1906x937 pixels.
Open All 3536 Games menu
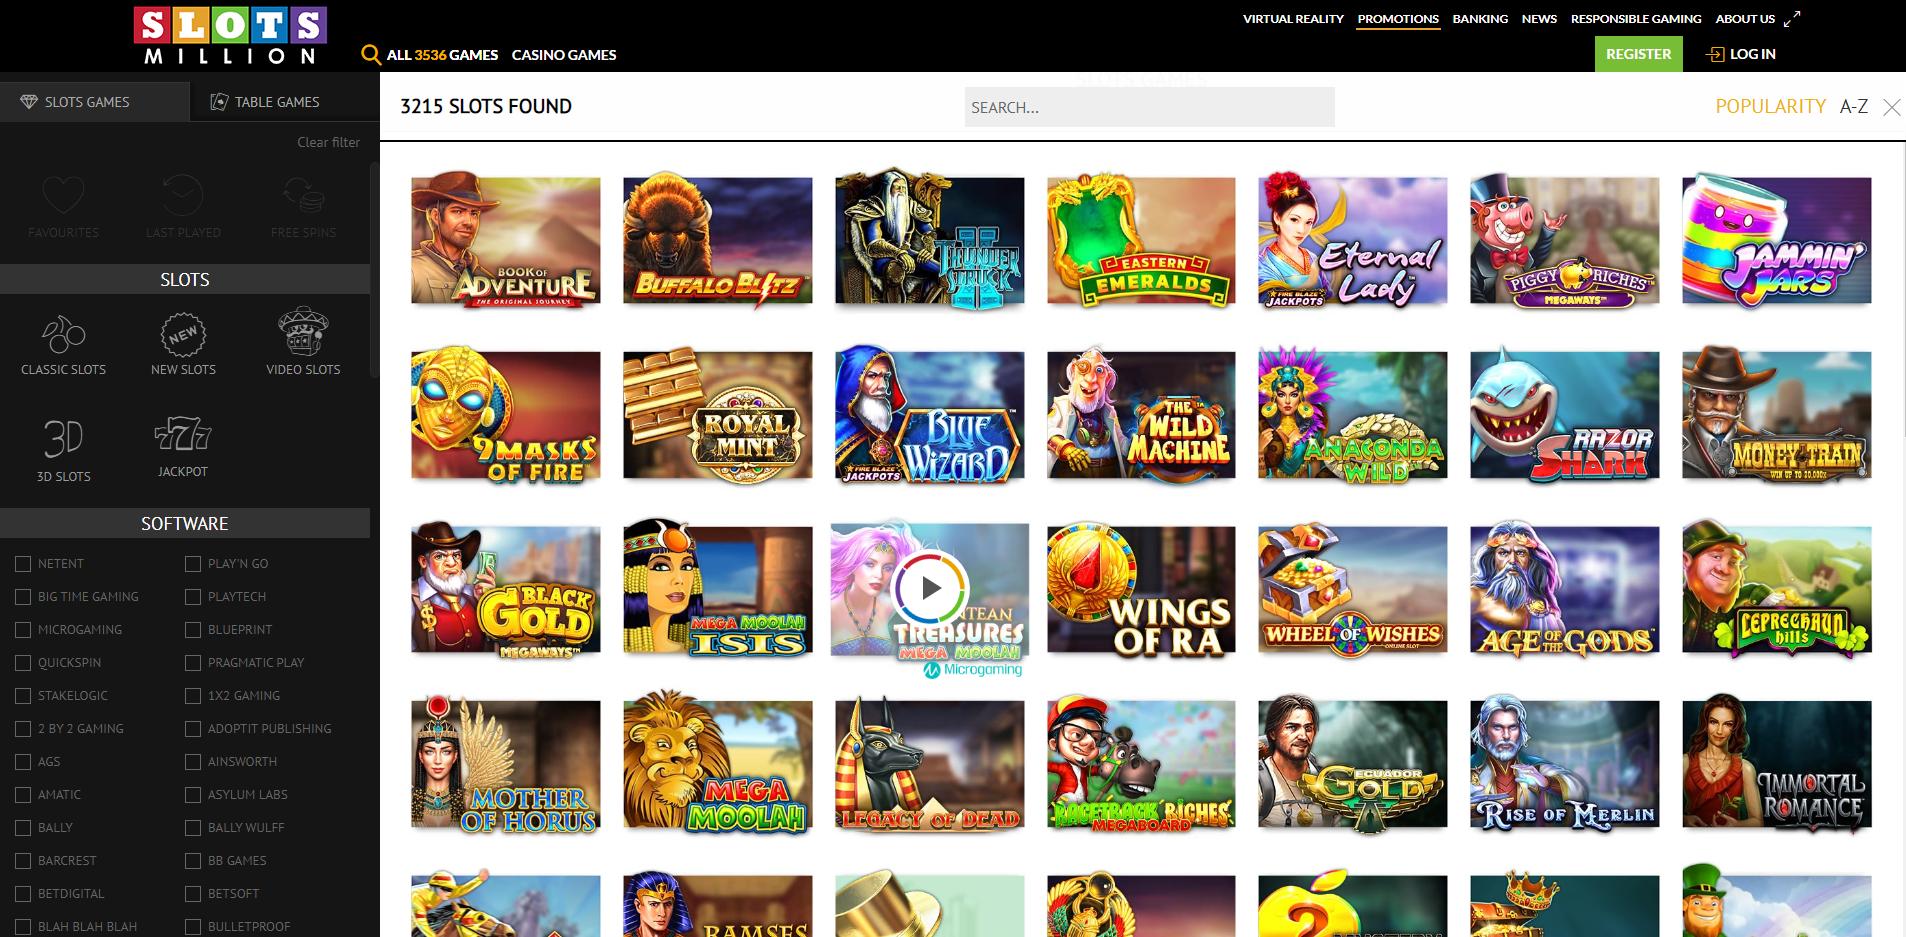pos(442,55)
